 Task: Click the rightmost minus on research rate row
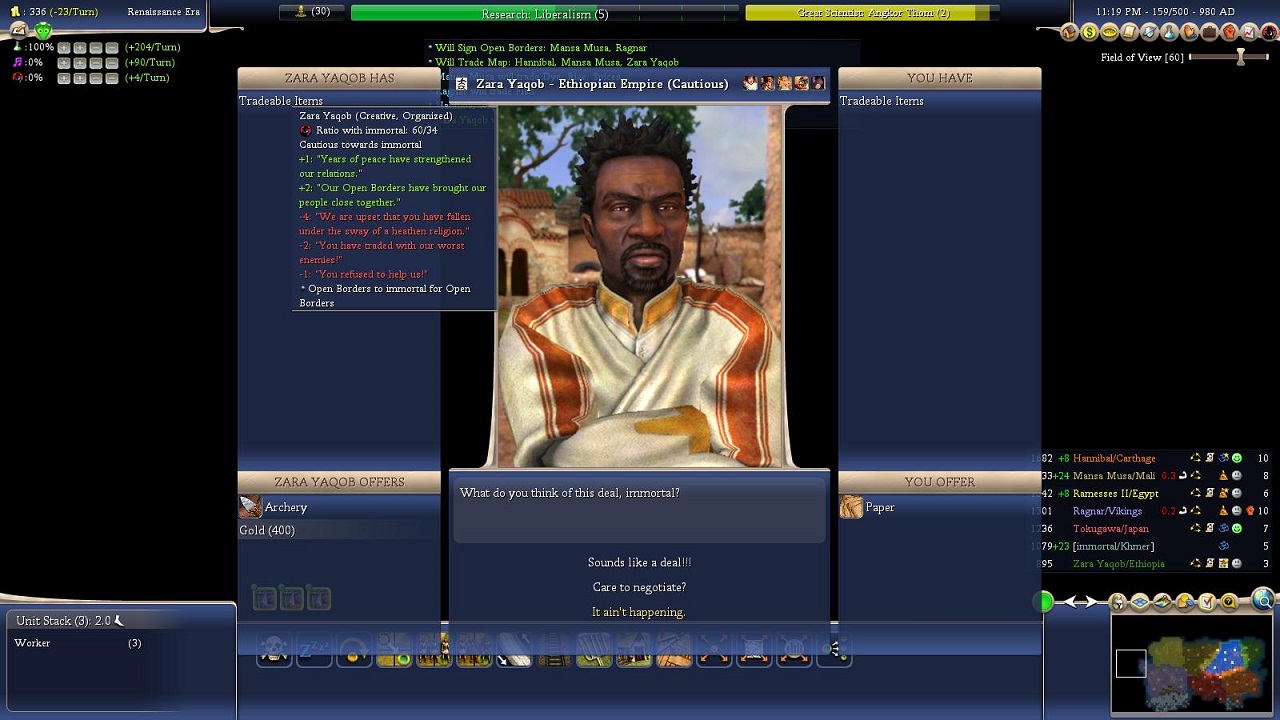111,48
